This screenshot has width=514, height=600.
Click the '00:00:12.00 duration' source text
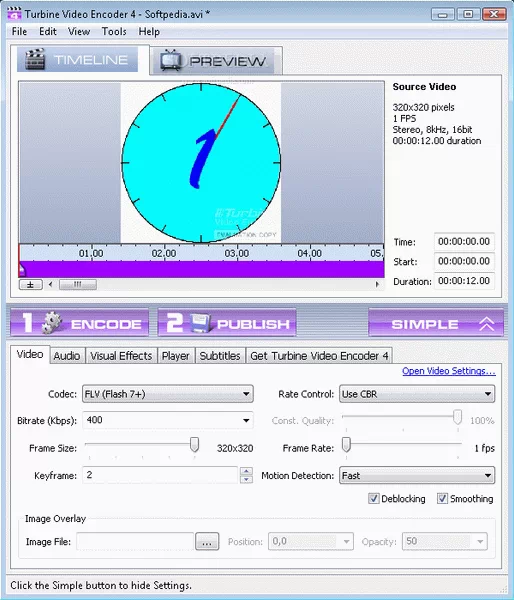click(x=437, y=141)
